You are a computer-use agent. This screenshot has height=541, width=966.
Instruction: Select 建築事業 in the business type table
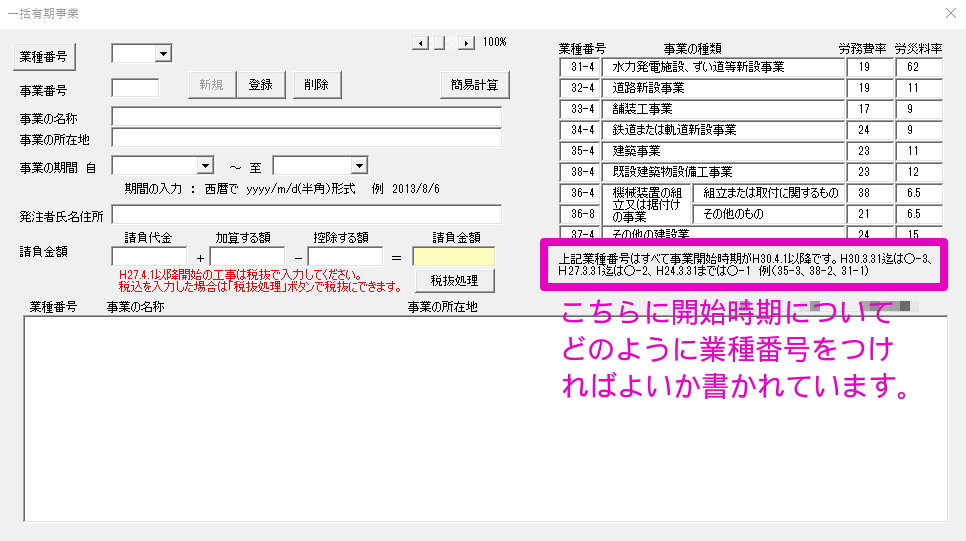(728, 151)
